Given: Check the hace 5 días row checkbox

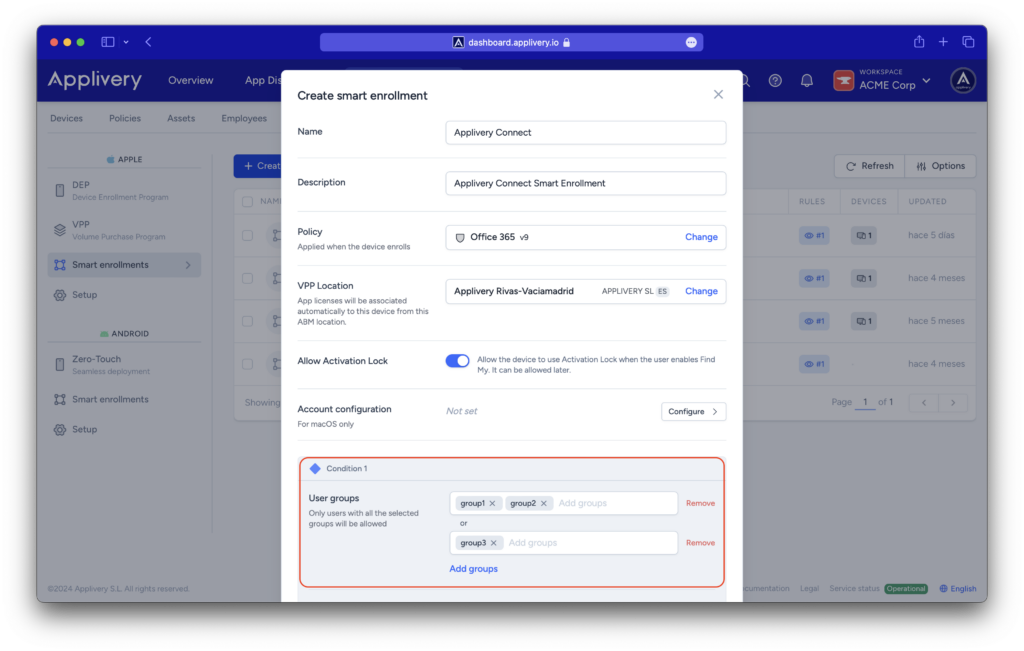Looking at the screenshot, I should (248, 235).
